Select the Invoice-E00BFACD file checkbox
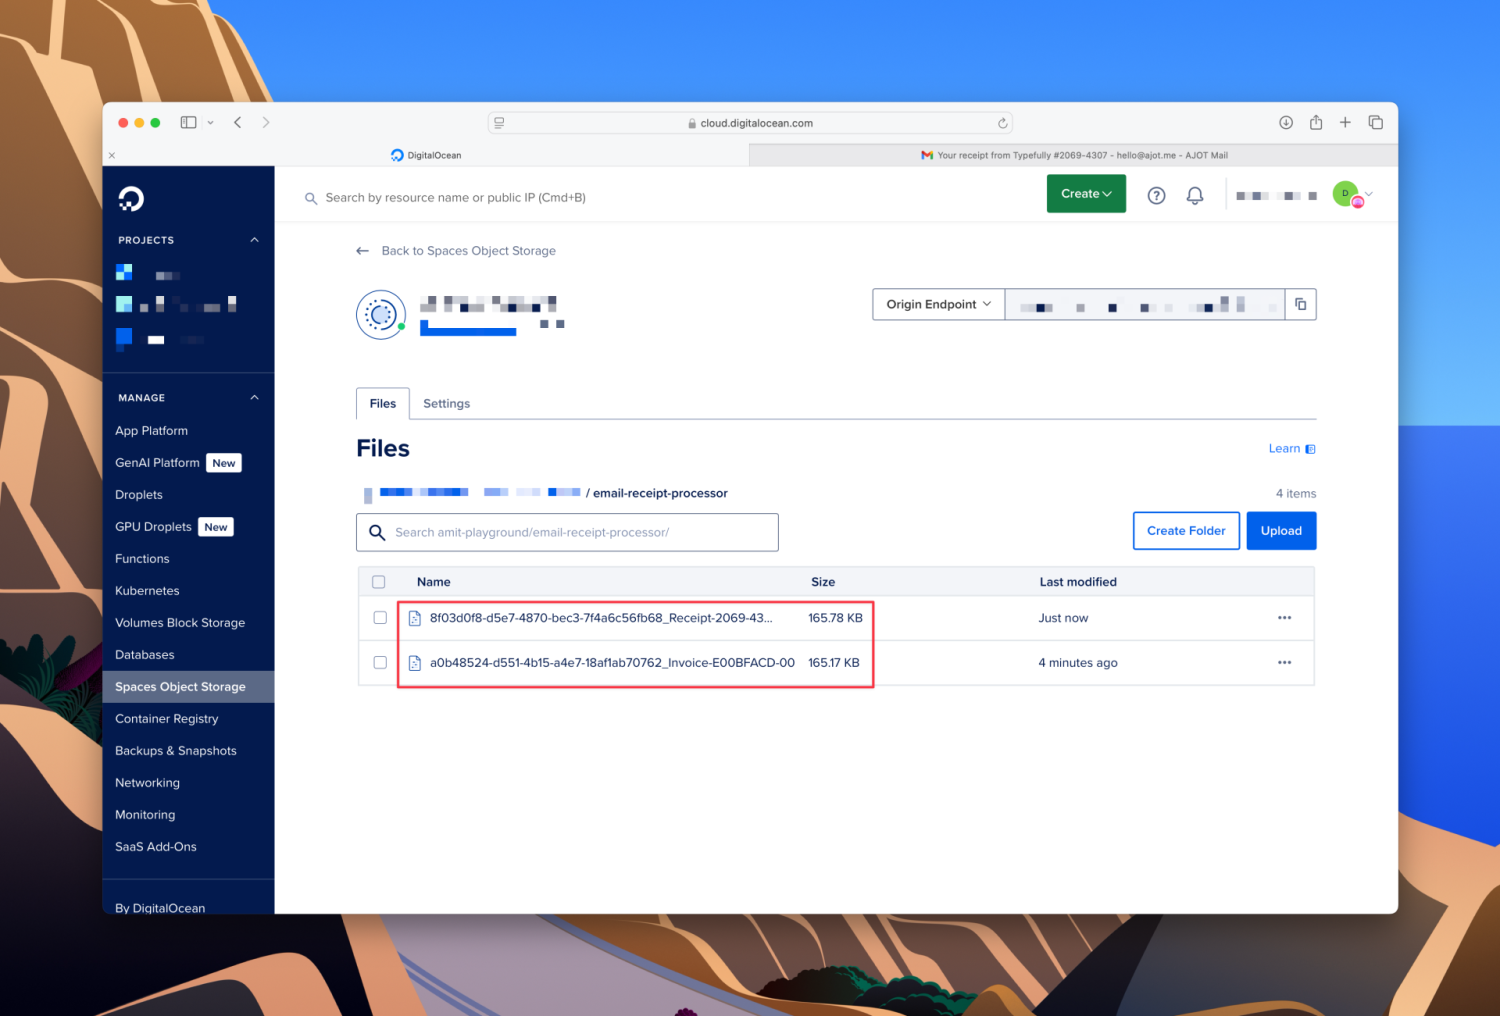 tap(380, 663)
